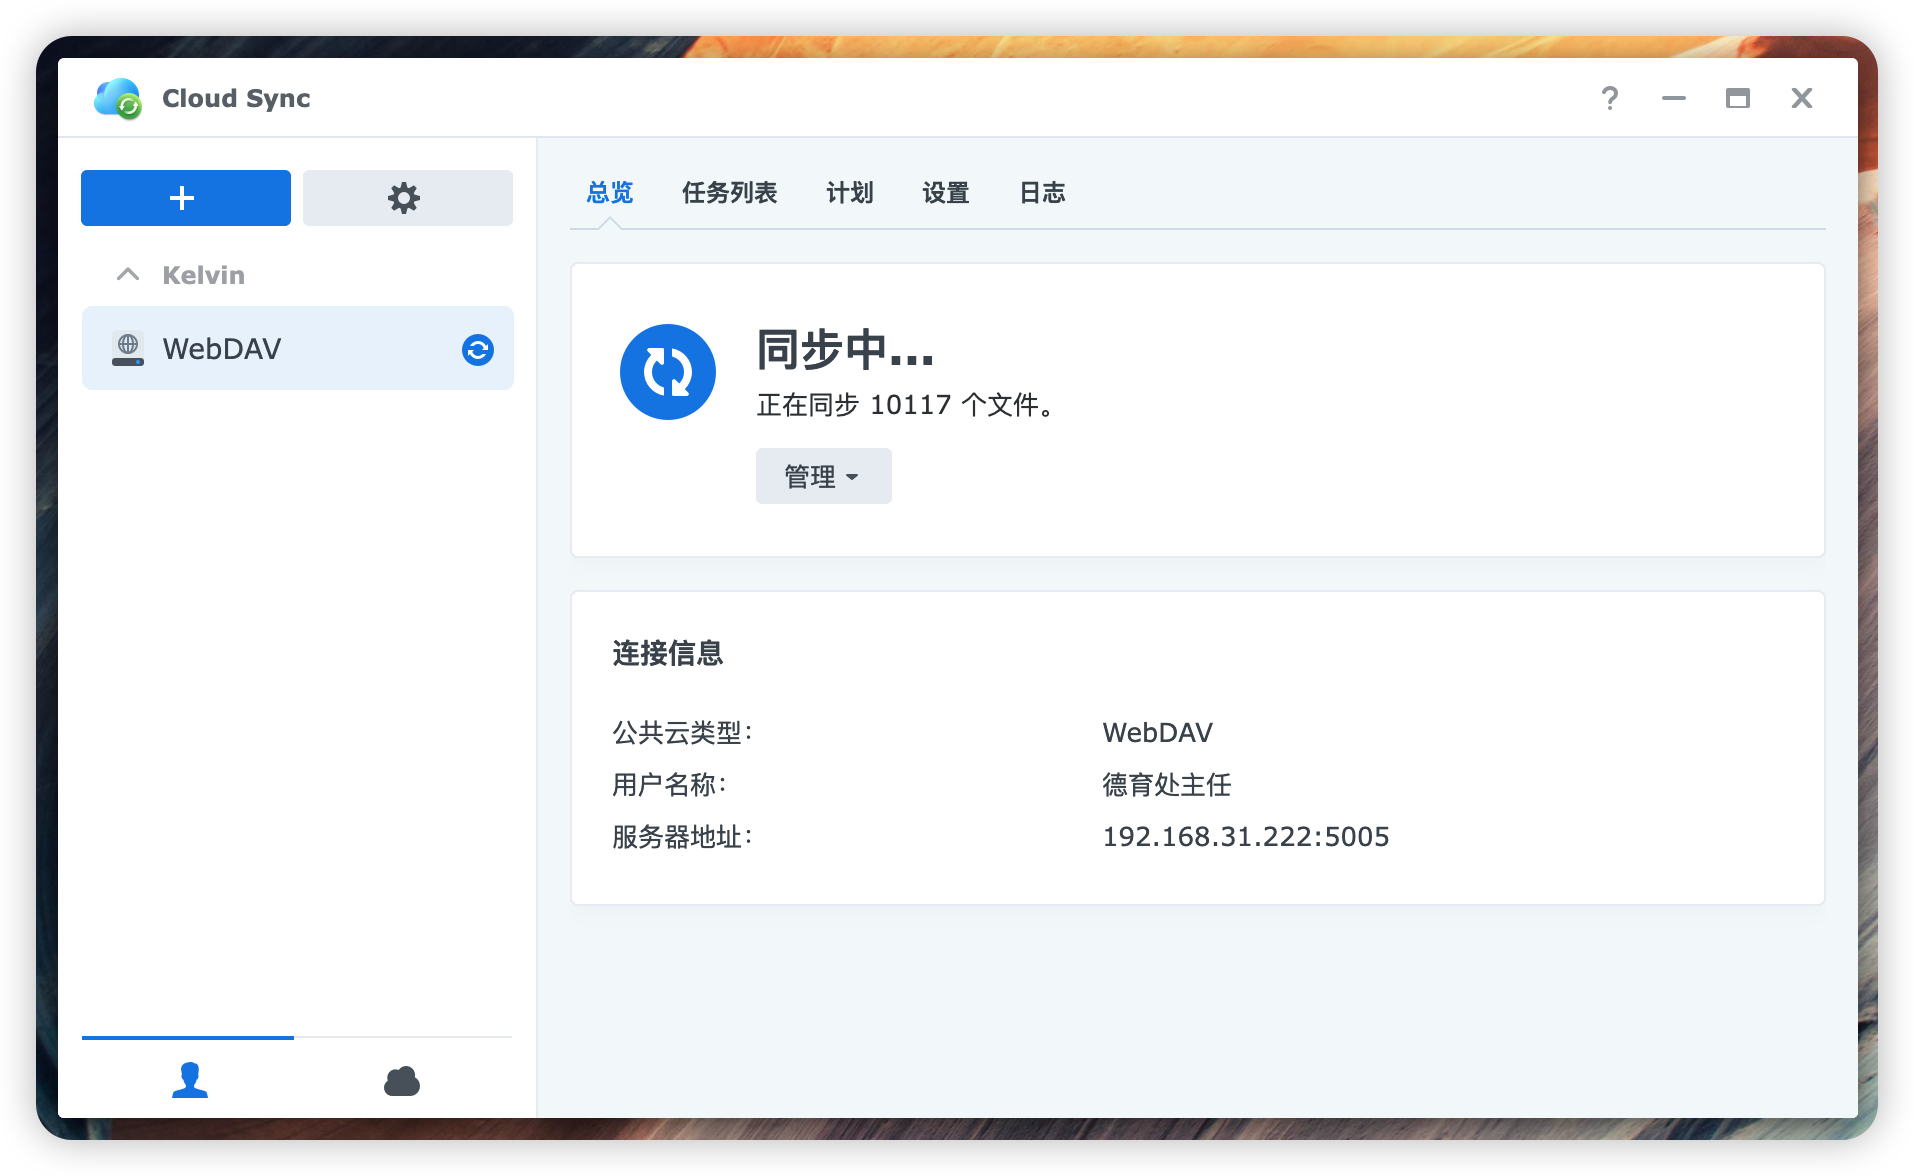
Task: Select the 总览 tab
Action: pyautogui.click(x=610, y=192)
